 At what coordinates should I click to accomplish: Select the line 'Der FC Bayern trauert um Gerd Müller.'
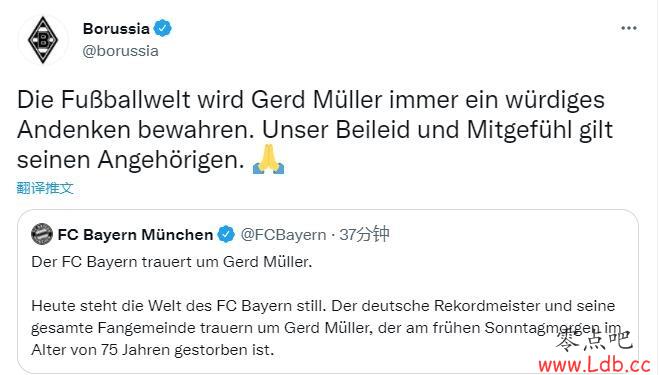172,262
